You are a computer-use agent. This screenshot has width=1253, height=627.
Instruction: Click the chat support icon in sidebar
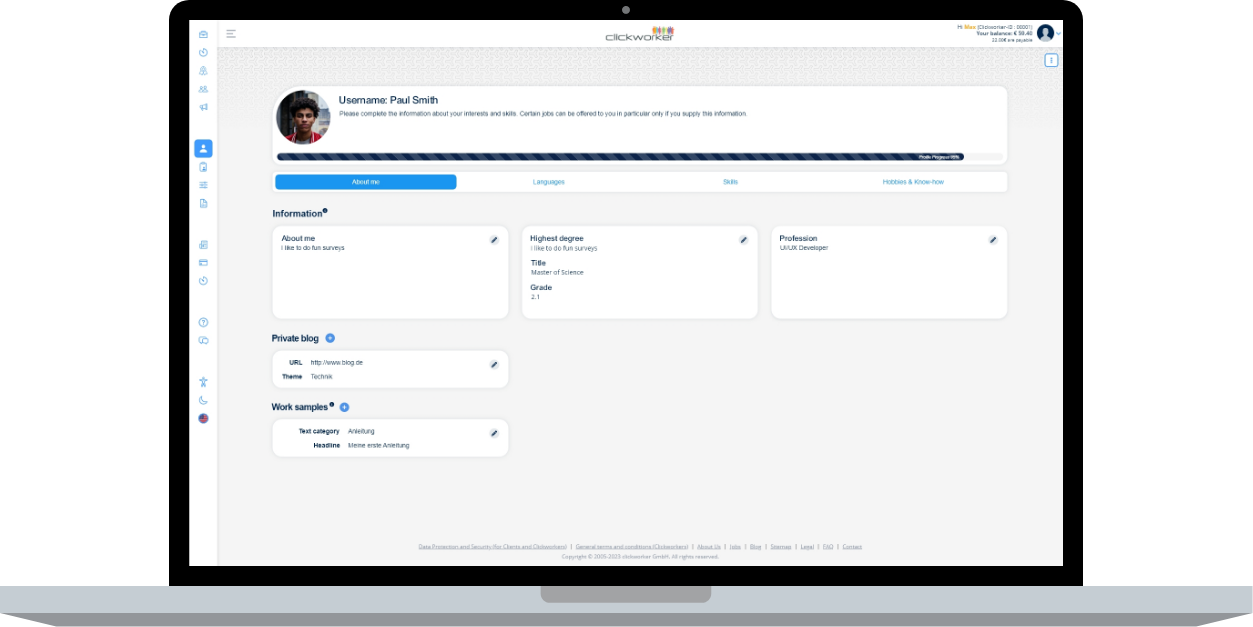click(203, 341)
